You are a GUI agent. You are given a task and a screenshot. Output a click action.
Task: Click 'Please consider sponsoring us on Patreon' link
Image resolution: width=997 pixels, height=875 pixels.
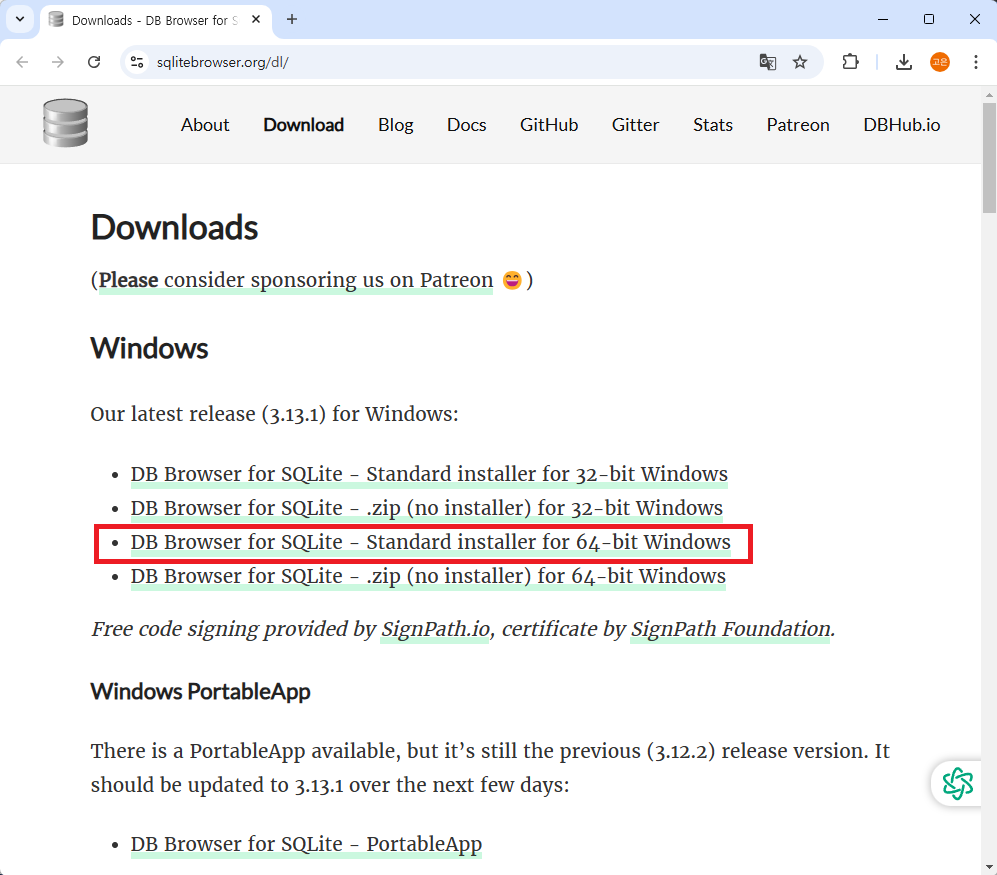(296, 280)
